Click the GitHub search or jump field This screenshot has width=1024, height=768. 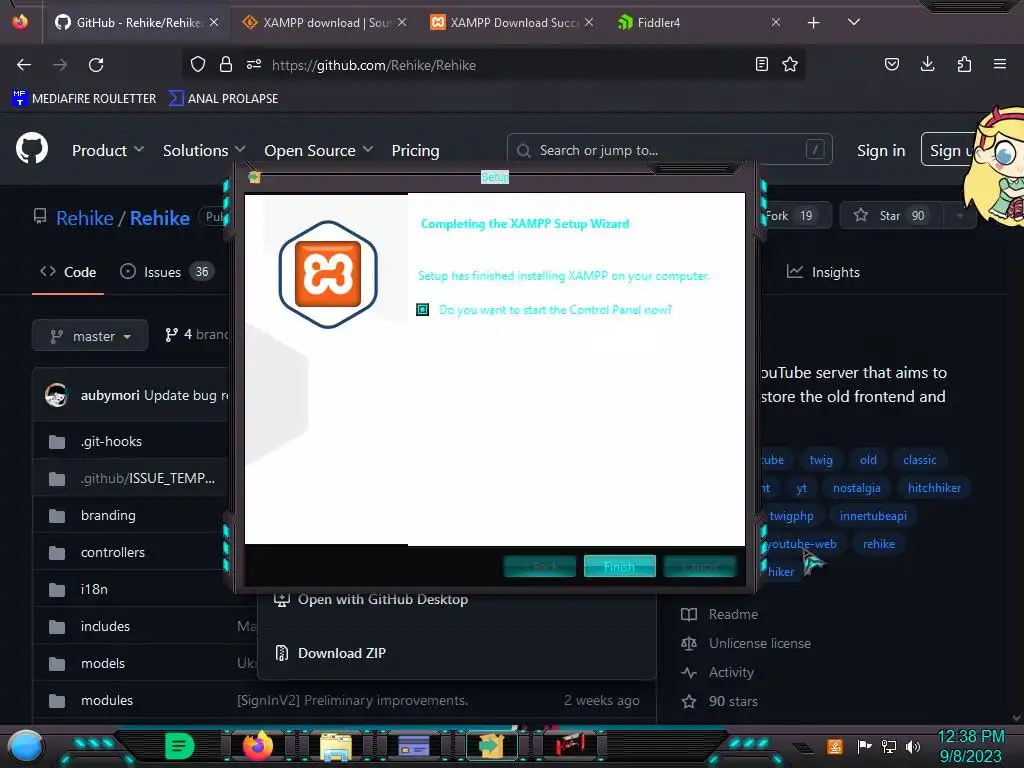pyautogui.click(x=669, y=150)
